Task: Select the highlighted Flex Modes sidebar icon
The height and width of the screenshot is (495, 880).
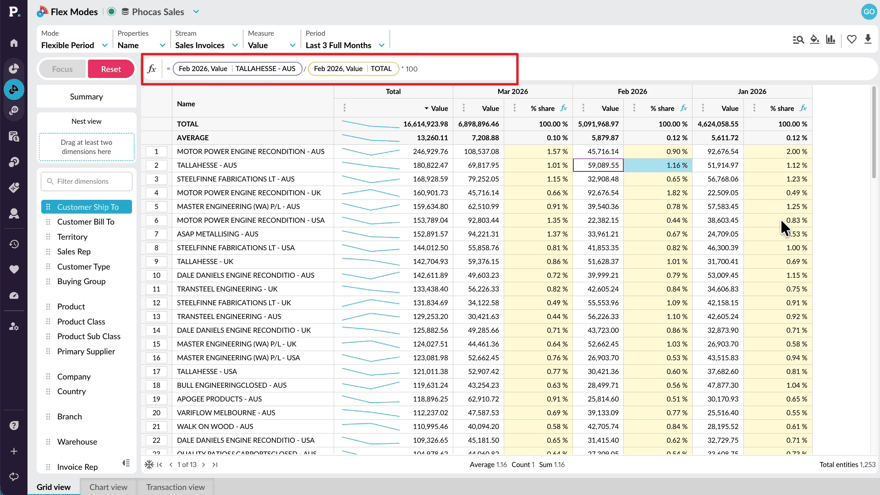Action: point(14,89)
